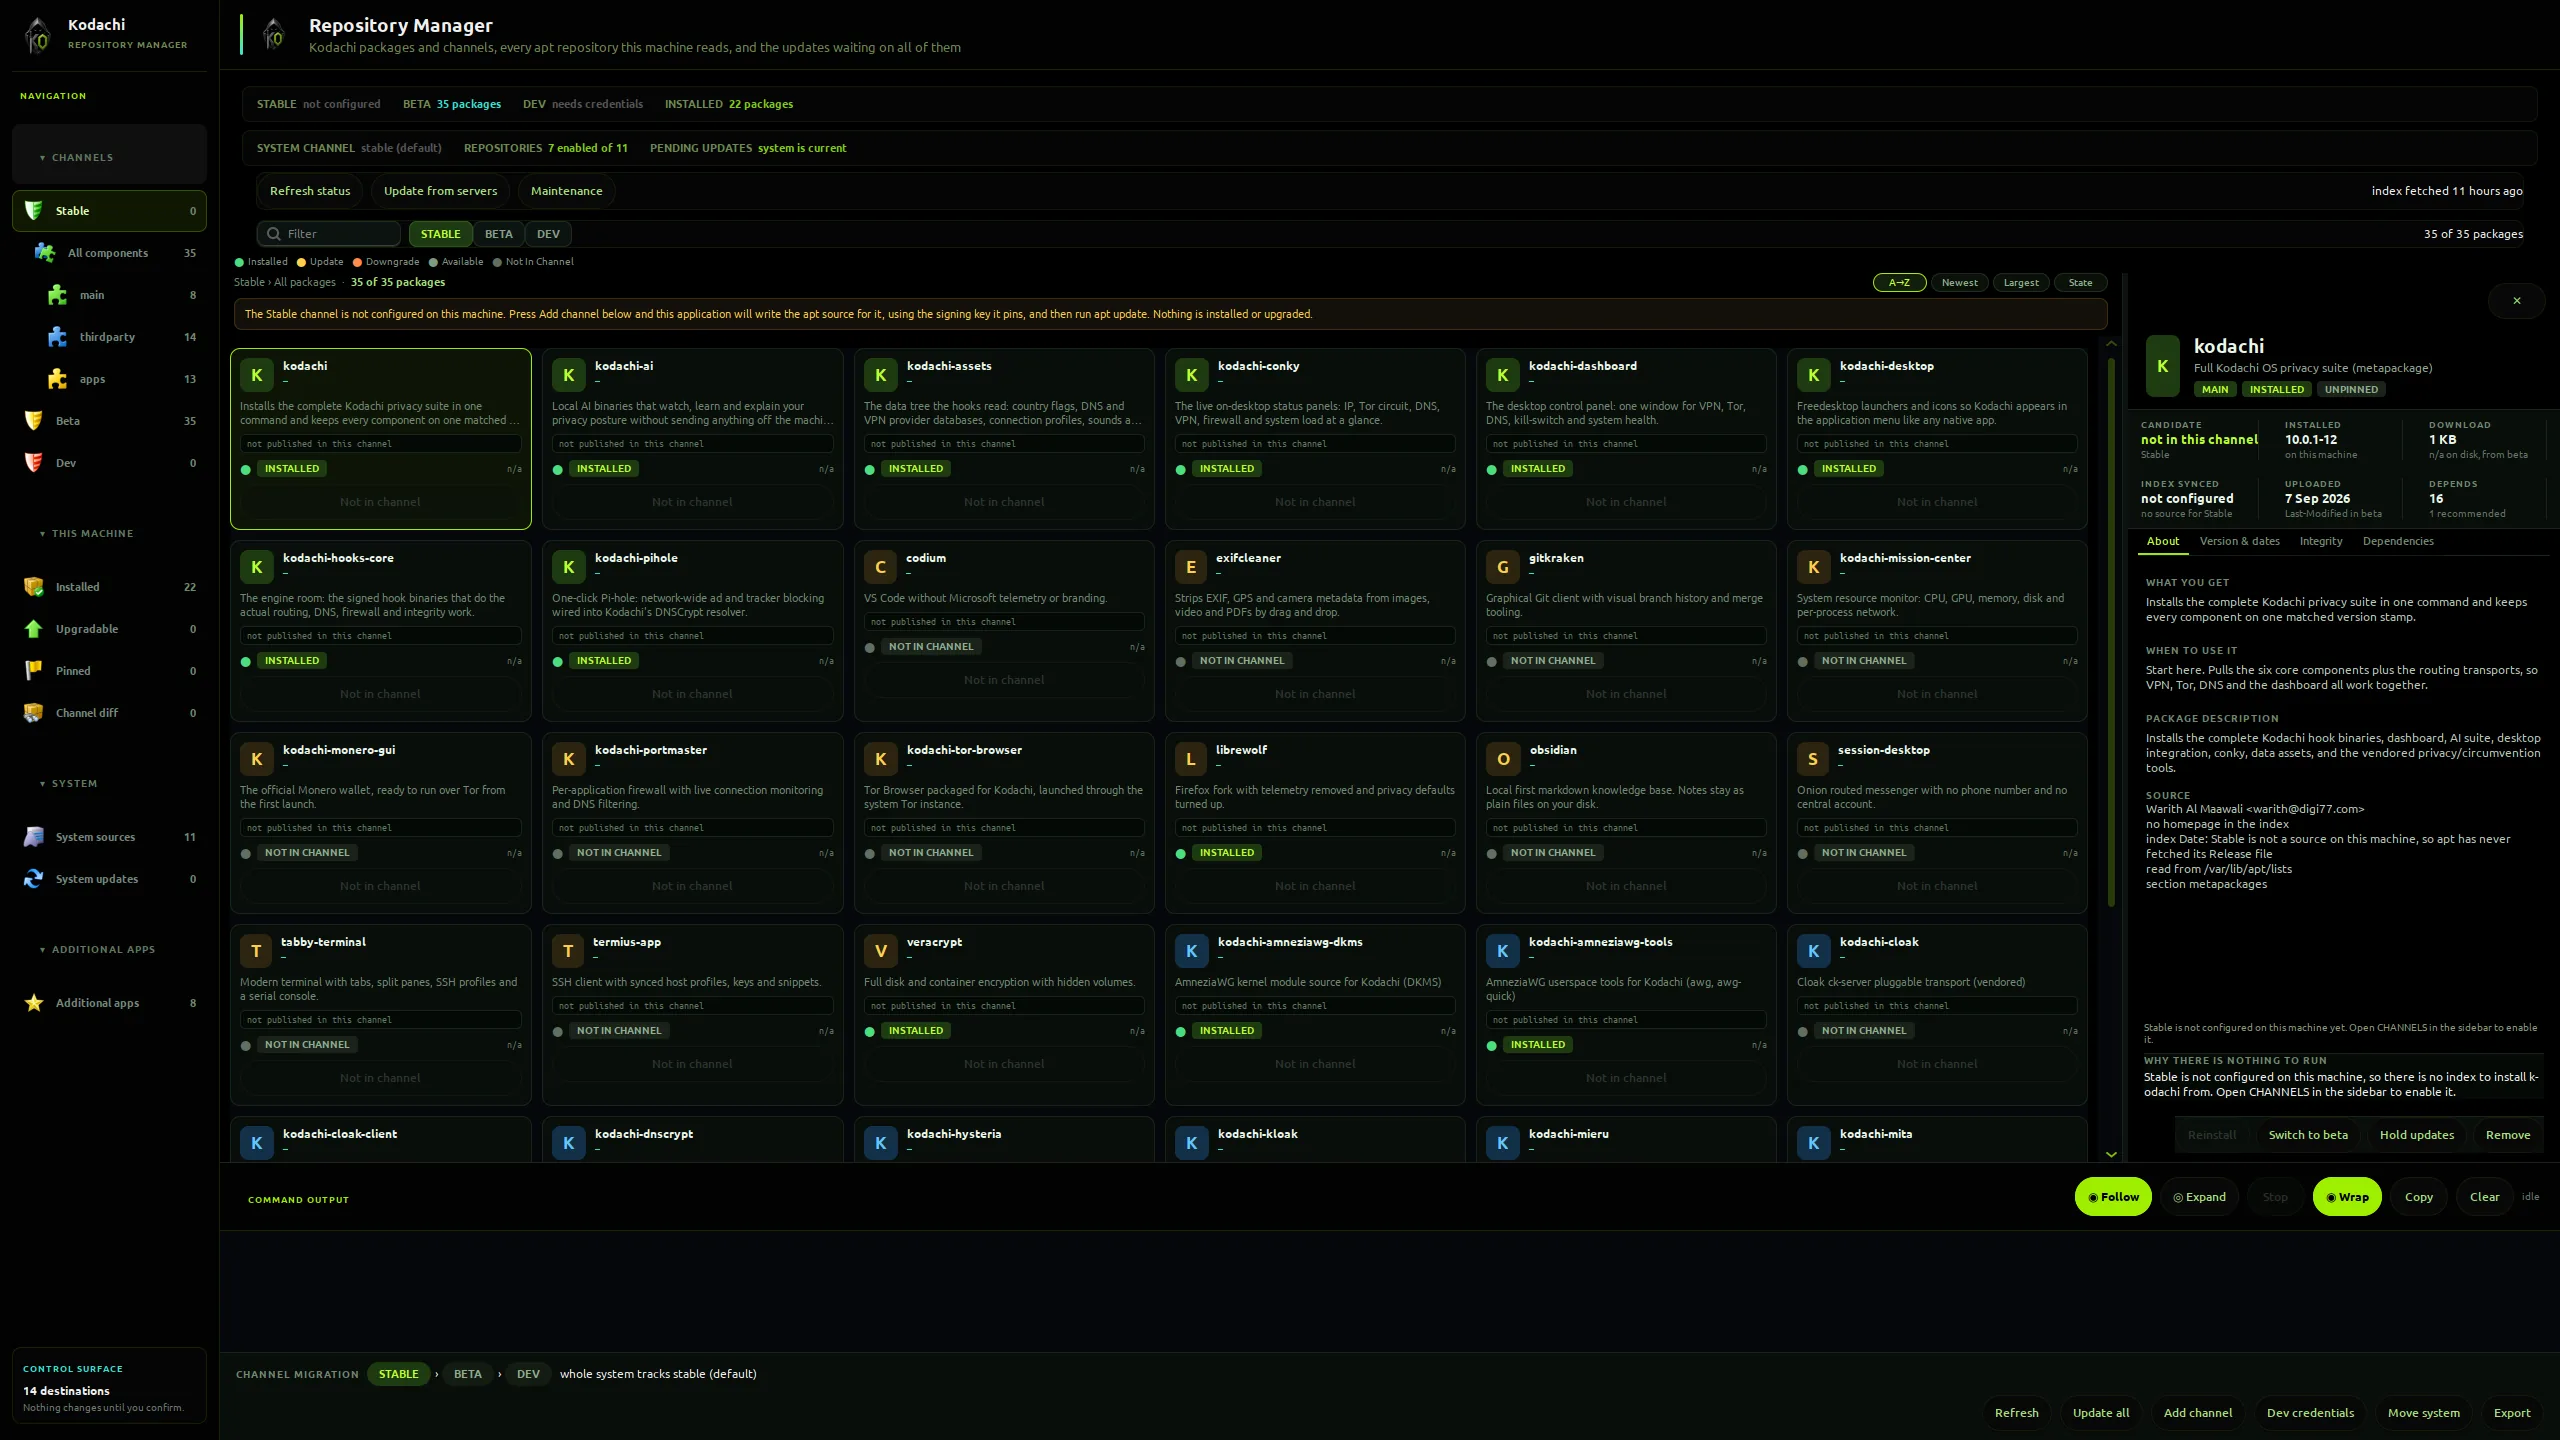Screen dimensions: 2560x1440
Task: Select DEV filter next to Filter box
Action: tap(548, 234)
